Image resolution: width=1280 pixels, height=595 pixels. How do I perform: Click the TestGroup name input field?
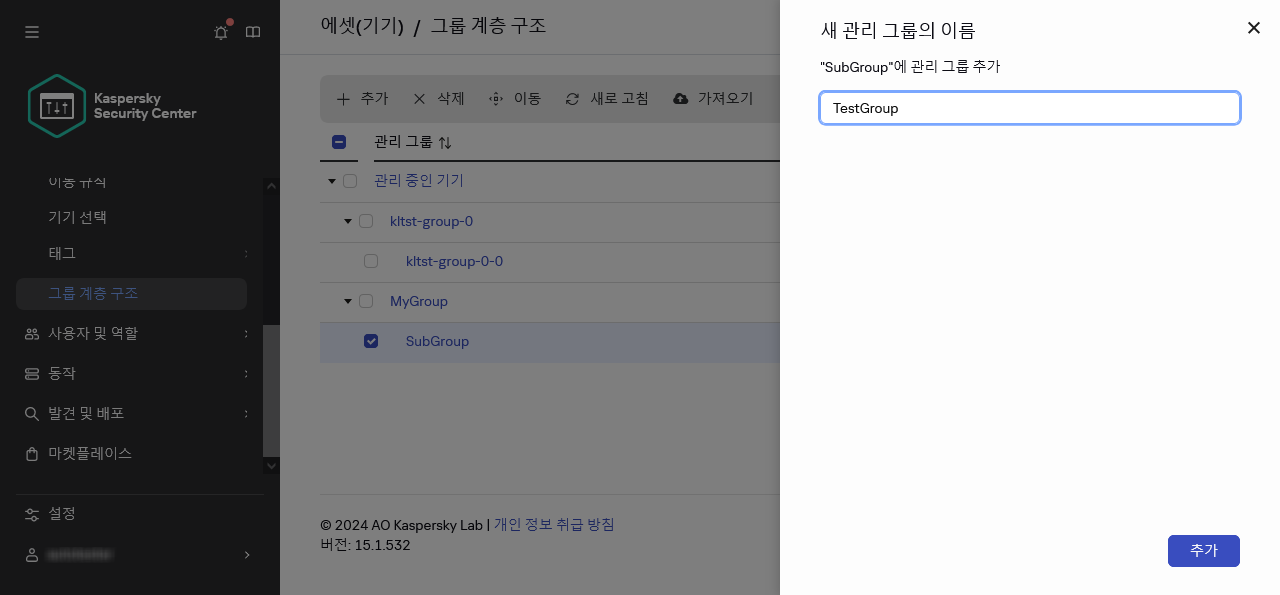(x=1030, y=108)
